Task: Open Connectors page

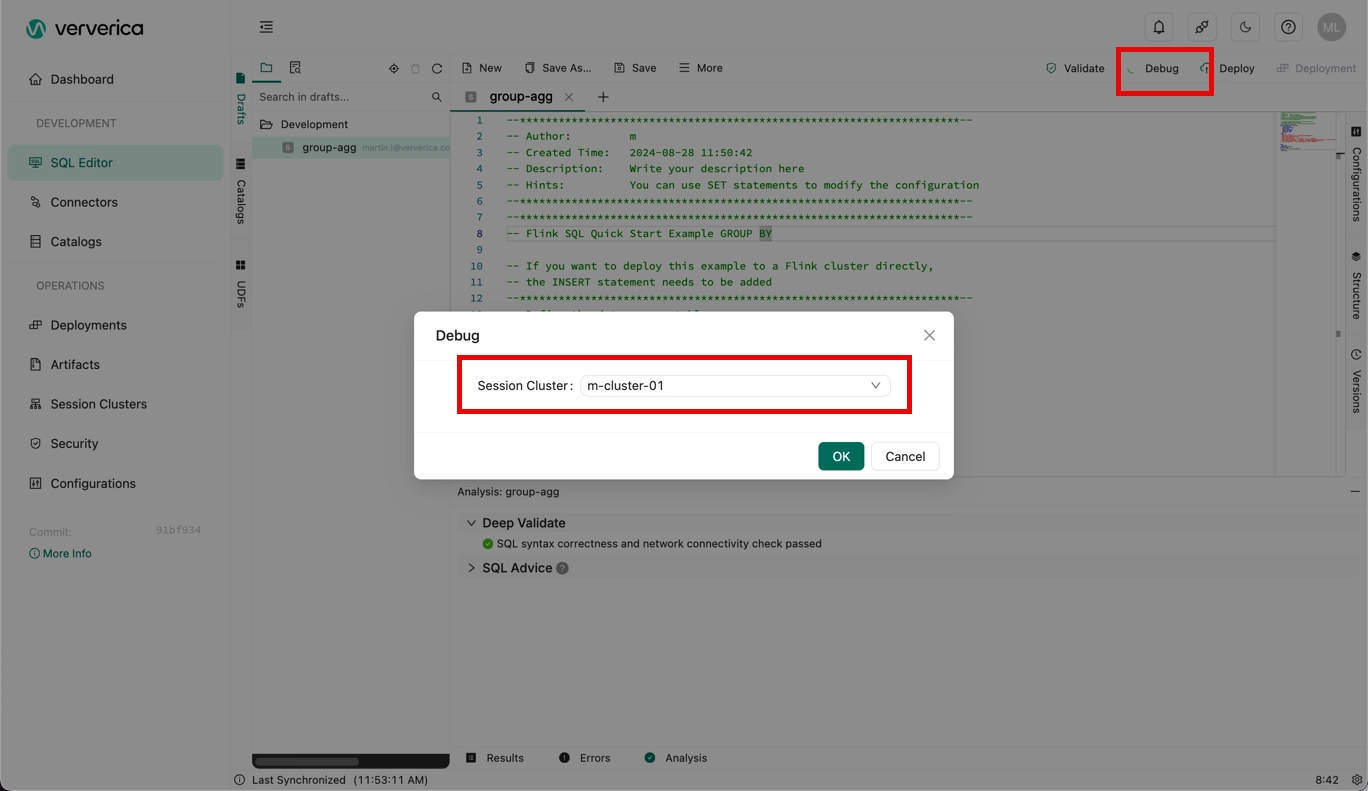Action: pos(115,202)
